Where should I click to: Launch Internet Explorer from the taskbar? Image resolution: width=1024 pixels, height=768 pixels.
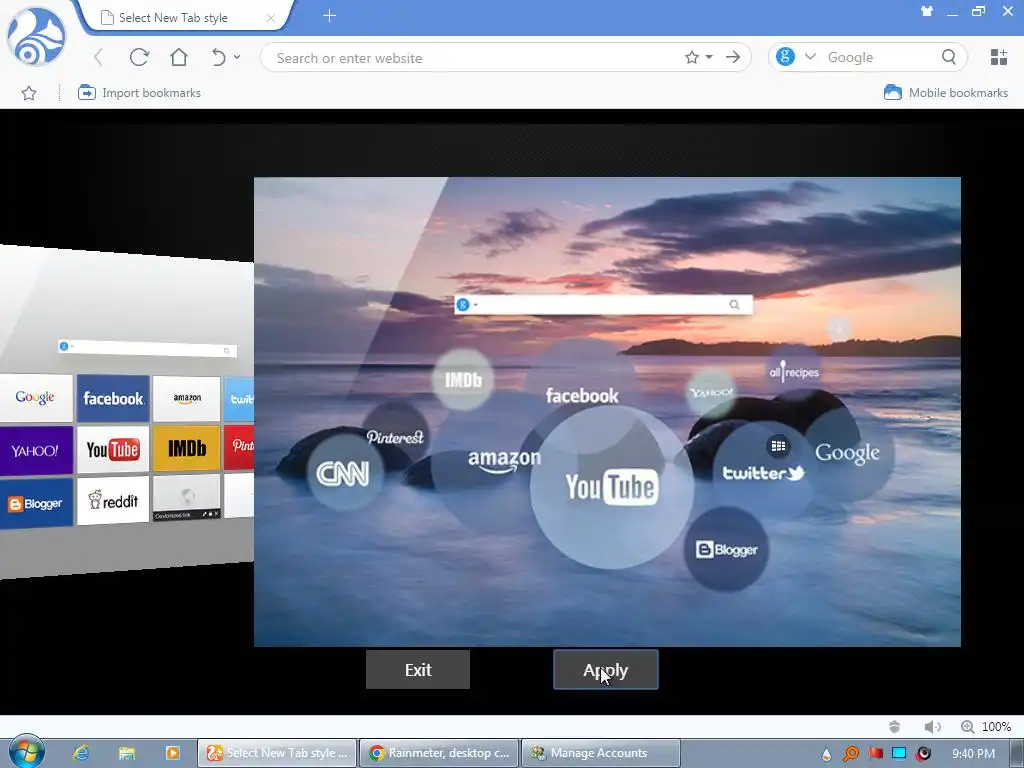tap(80, 753)
